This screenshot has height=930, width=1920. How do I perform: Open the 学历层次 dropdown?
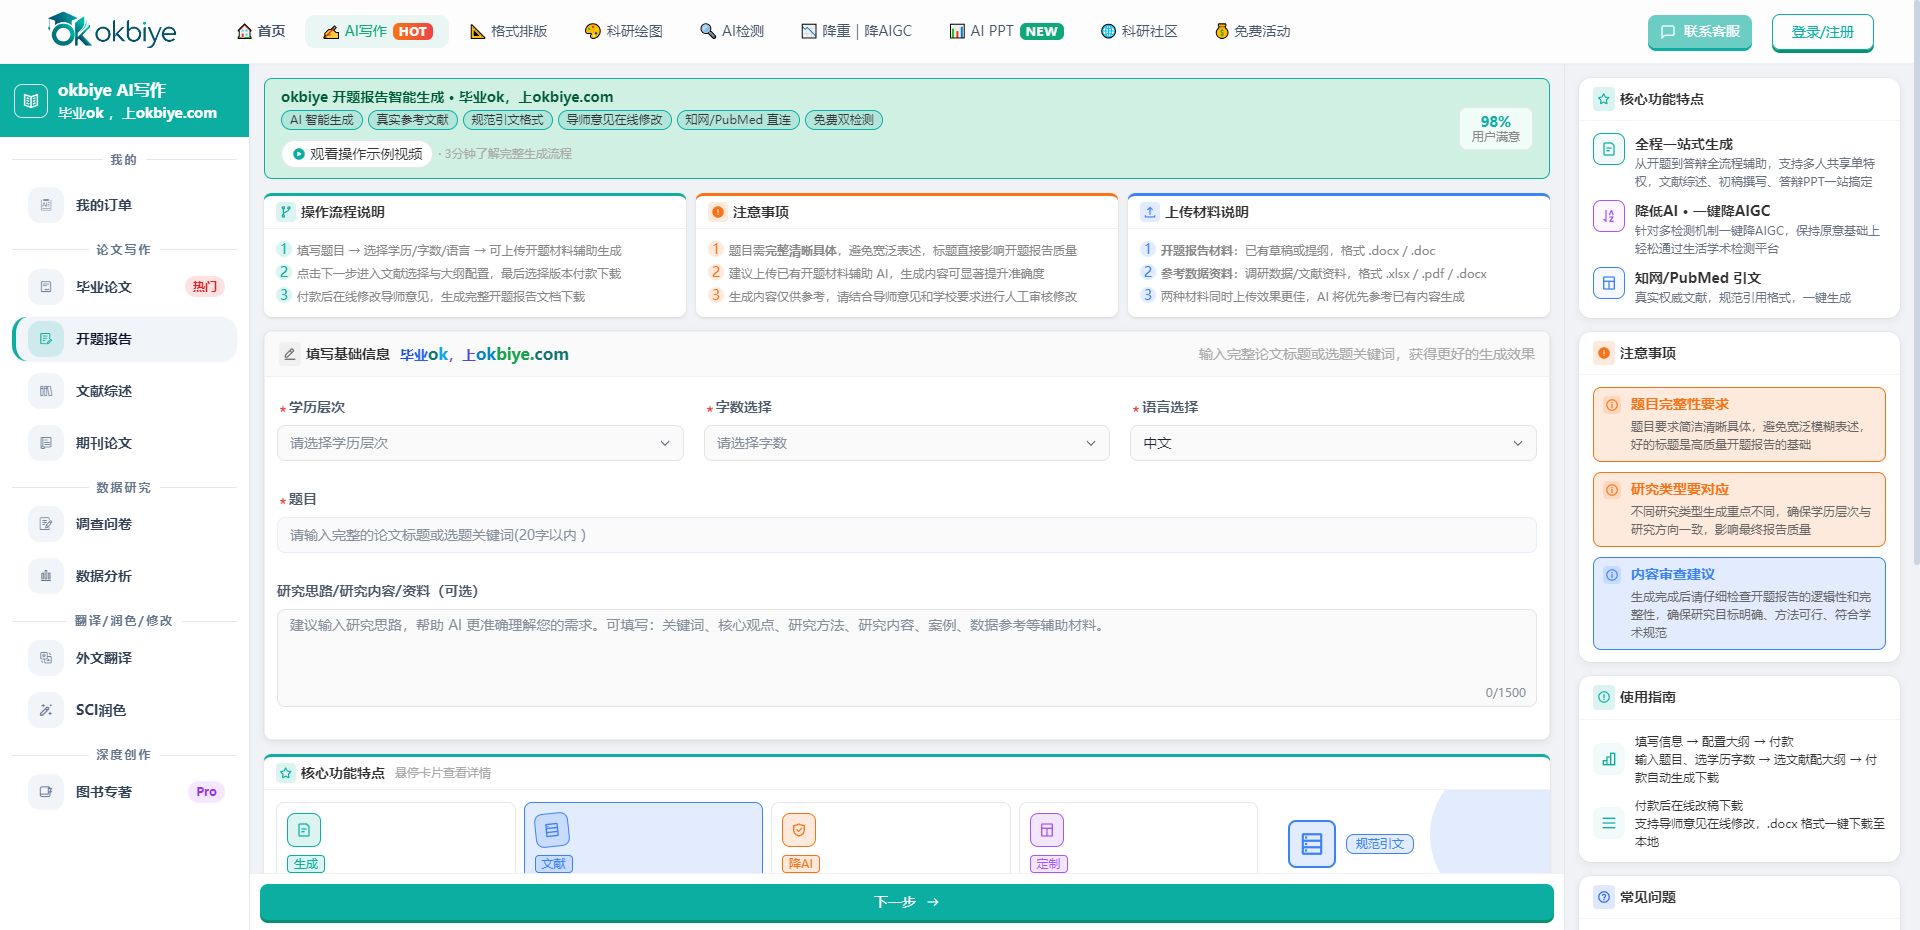click(480, 443)
